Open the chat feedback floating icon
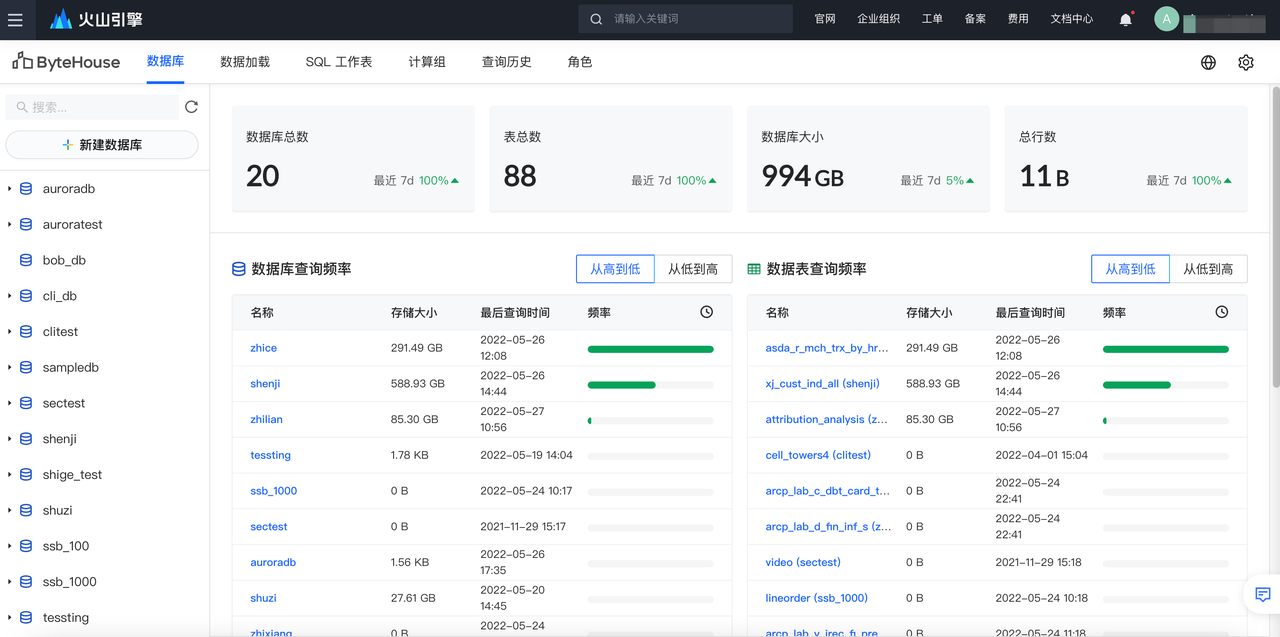Image resolution: width=1280 pixels, height=637 pixels. click(1262, 595)
